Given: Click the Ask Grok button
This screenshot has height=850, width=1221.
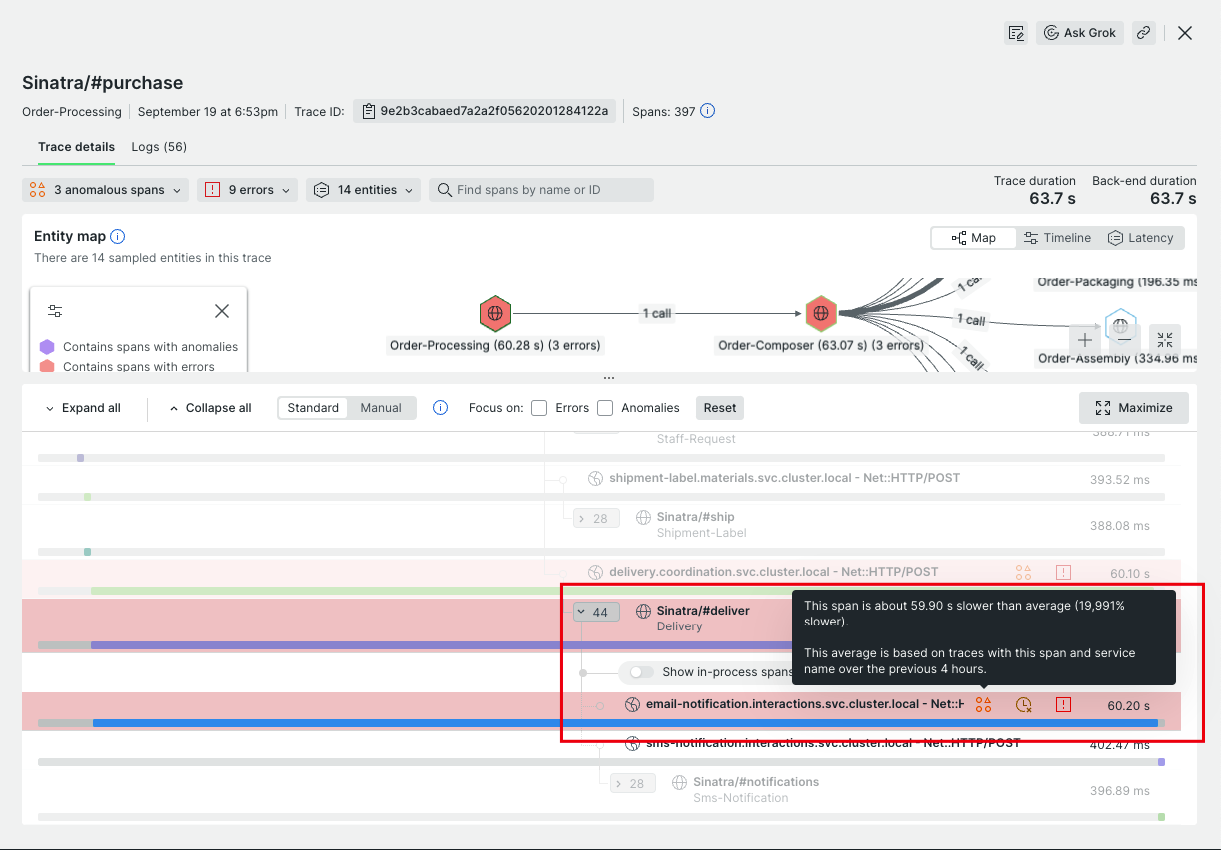Looking at the screenshot, I should click(1080, 33).
